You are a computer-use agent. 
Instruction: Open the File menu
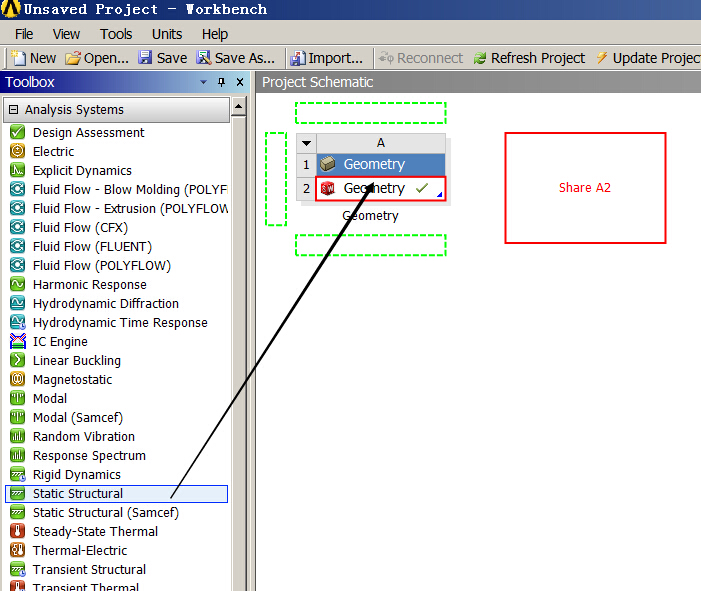pyautogui.click(x=24, y=34)
